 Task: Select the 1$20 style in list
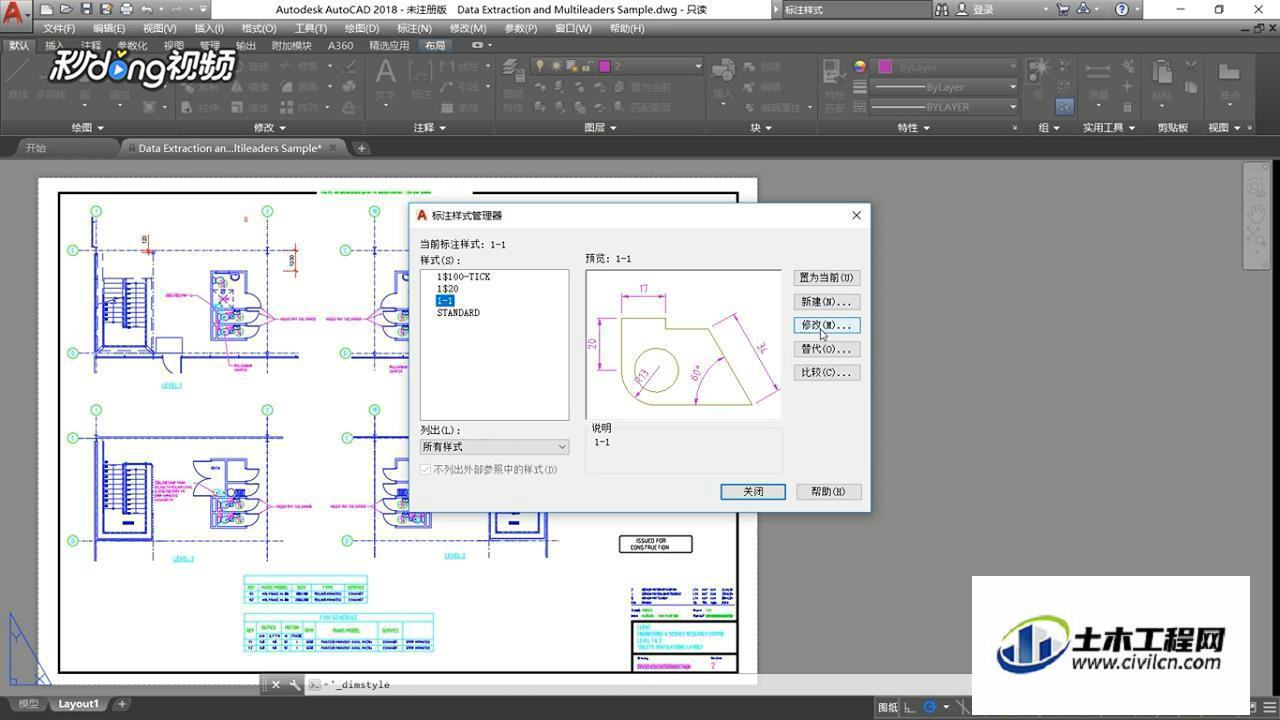coord(448,289)
